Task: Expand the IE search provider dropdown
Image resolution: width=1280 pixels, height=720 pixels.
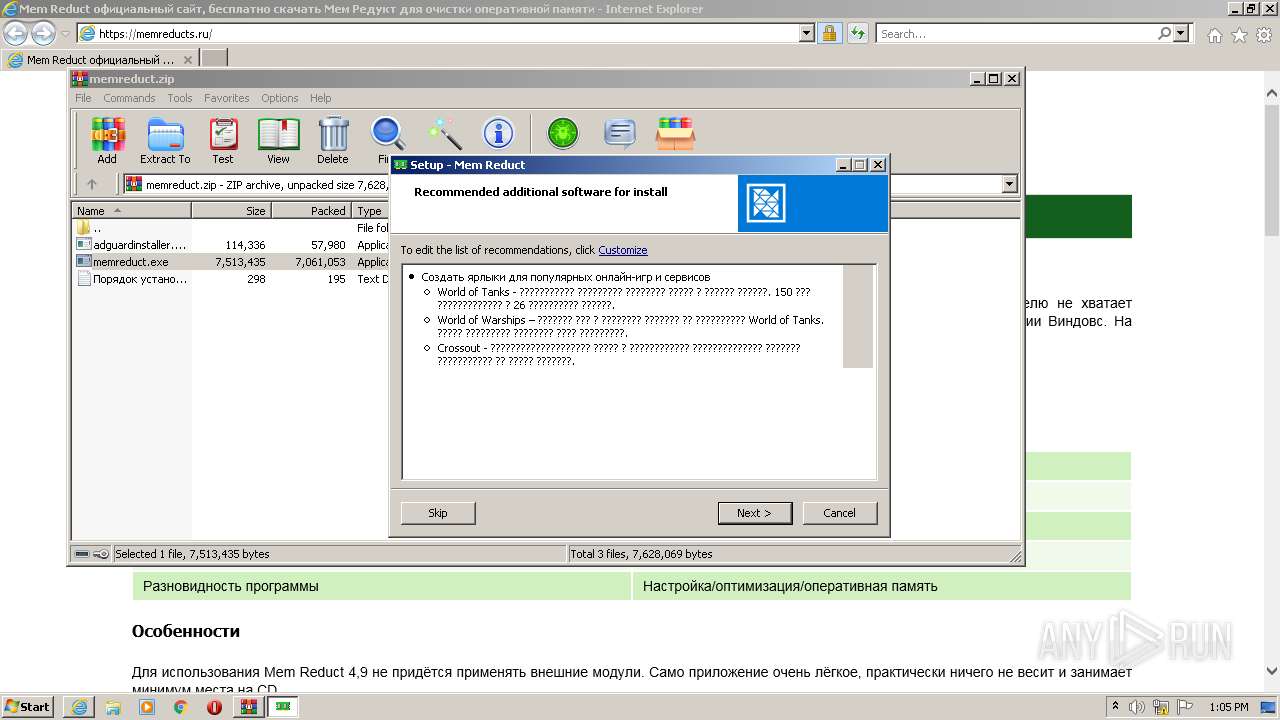Action: (x=1182, y=34)
